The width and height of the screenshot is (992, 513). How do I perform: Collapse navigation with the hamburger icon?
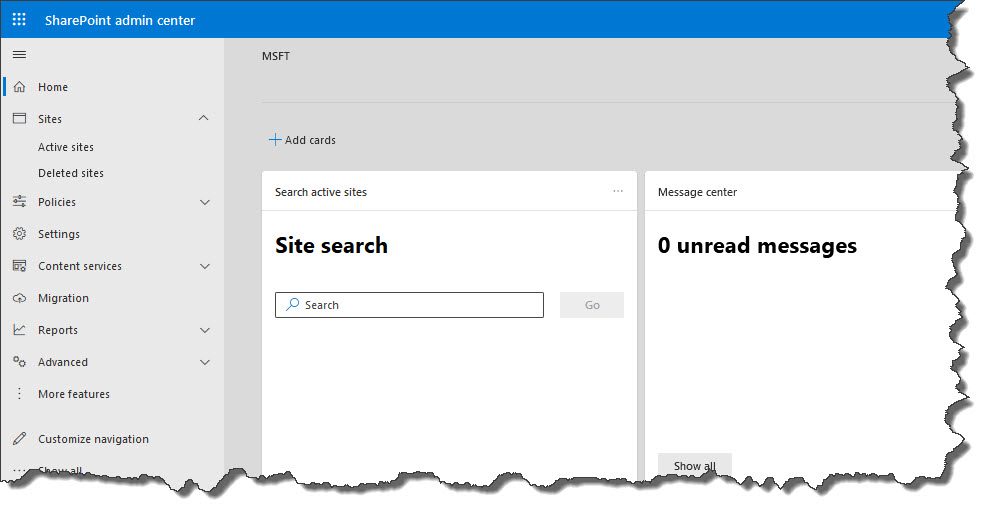point(20,54)
